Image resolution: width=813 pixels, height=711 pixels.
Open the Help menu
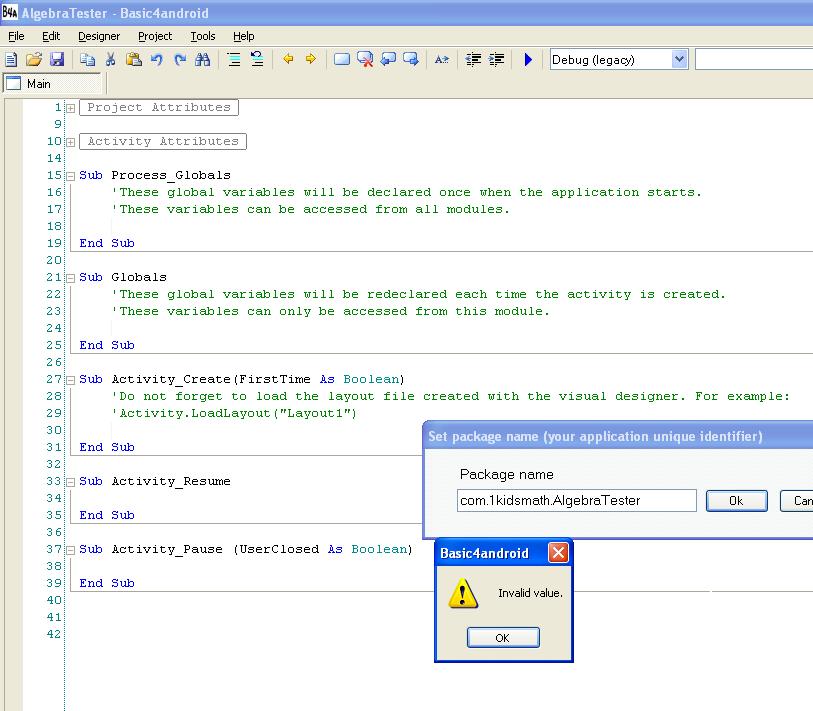point(244,36)
